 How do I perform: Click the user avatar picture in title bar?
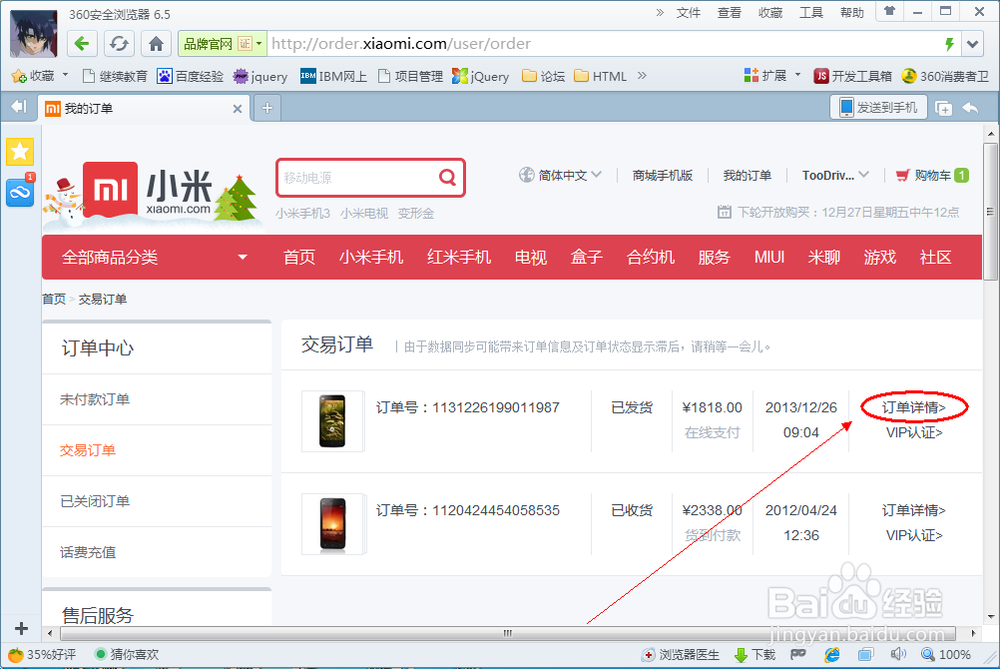33,34
